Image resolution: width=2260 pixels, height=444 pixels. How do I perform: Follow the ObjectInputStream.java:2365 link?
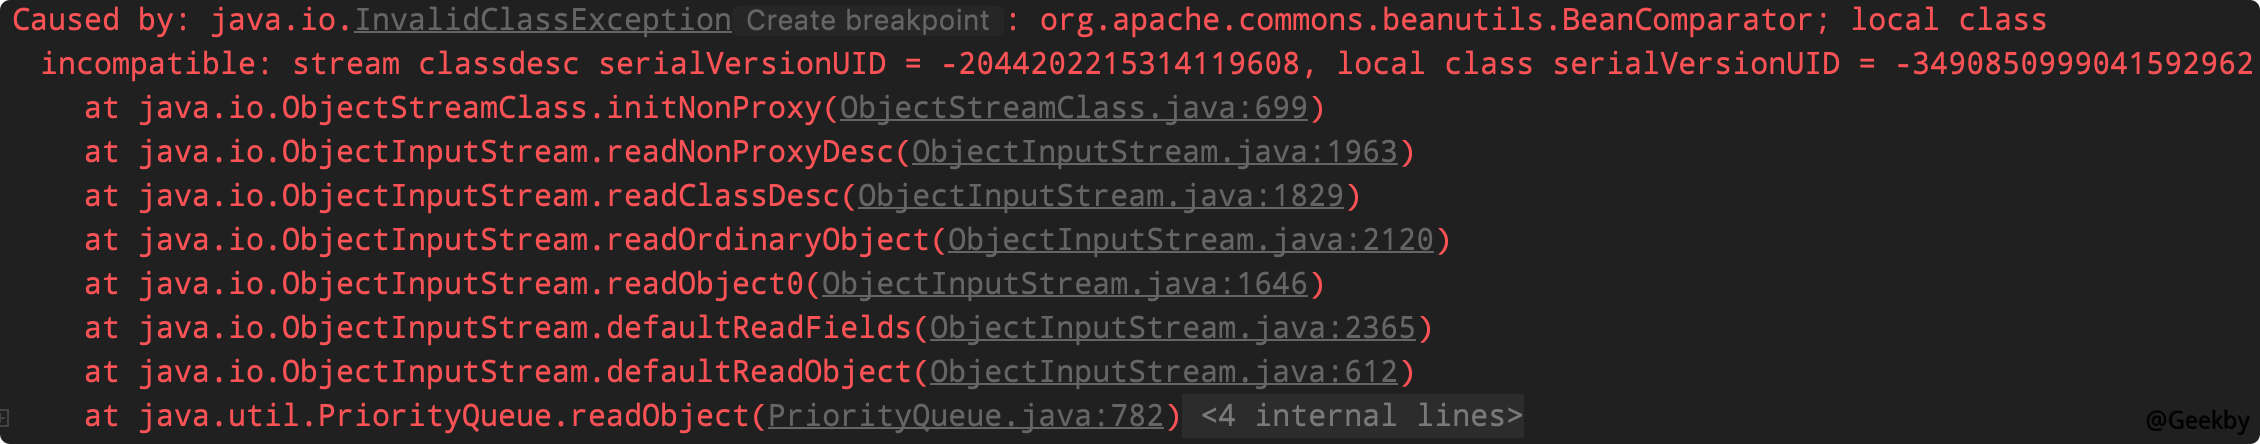point(1172,328)
